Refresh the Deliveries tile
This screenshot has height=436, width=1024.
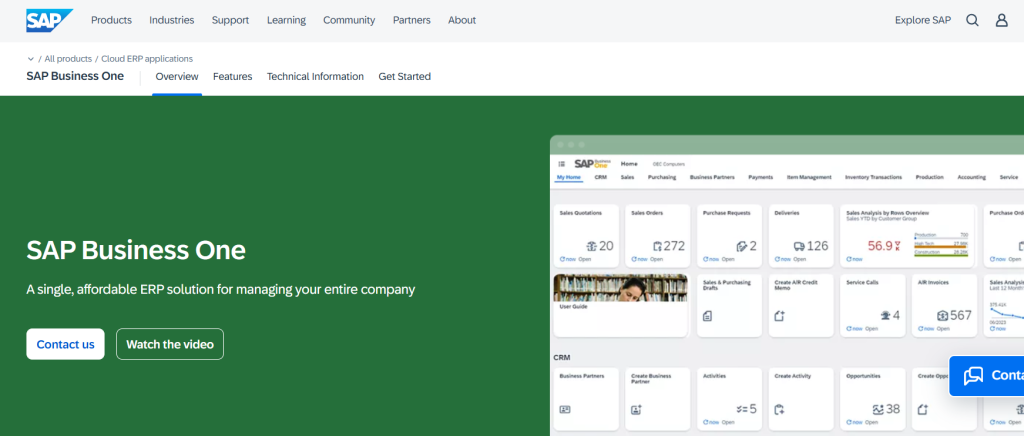pos(782,259)
